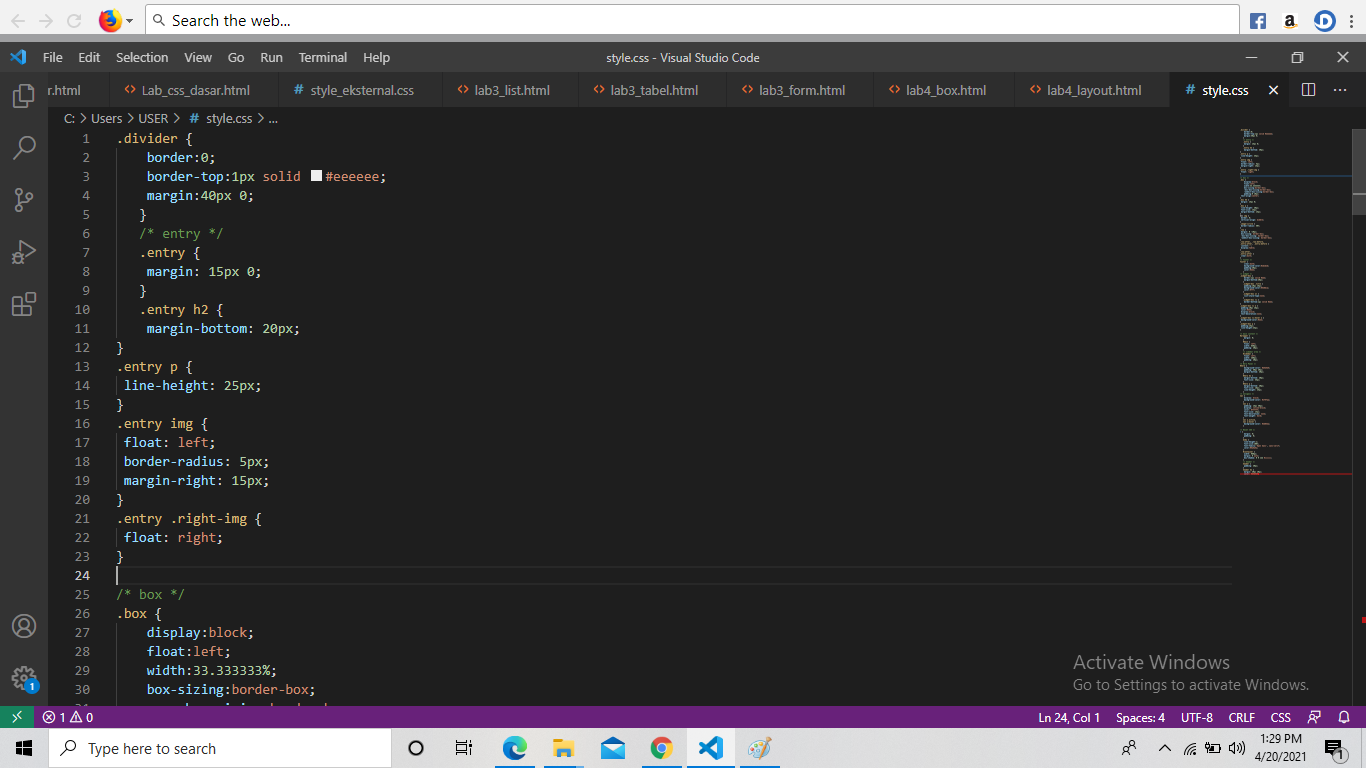Open the Explorer view in the activity bar

pos(24,95)
